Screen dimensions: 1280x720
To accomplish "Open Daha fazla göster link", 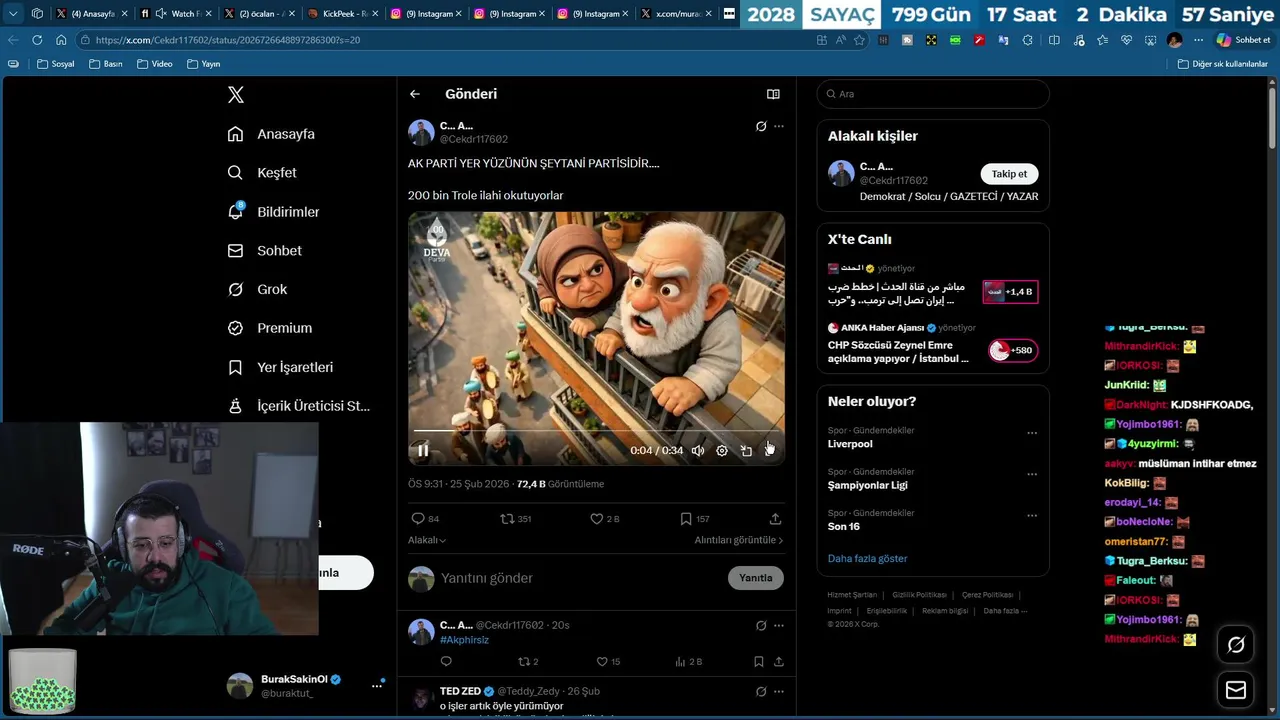I will tap(867, 558).
